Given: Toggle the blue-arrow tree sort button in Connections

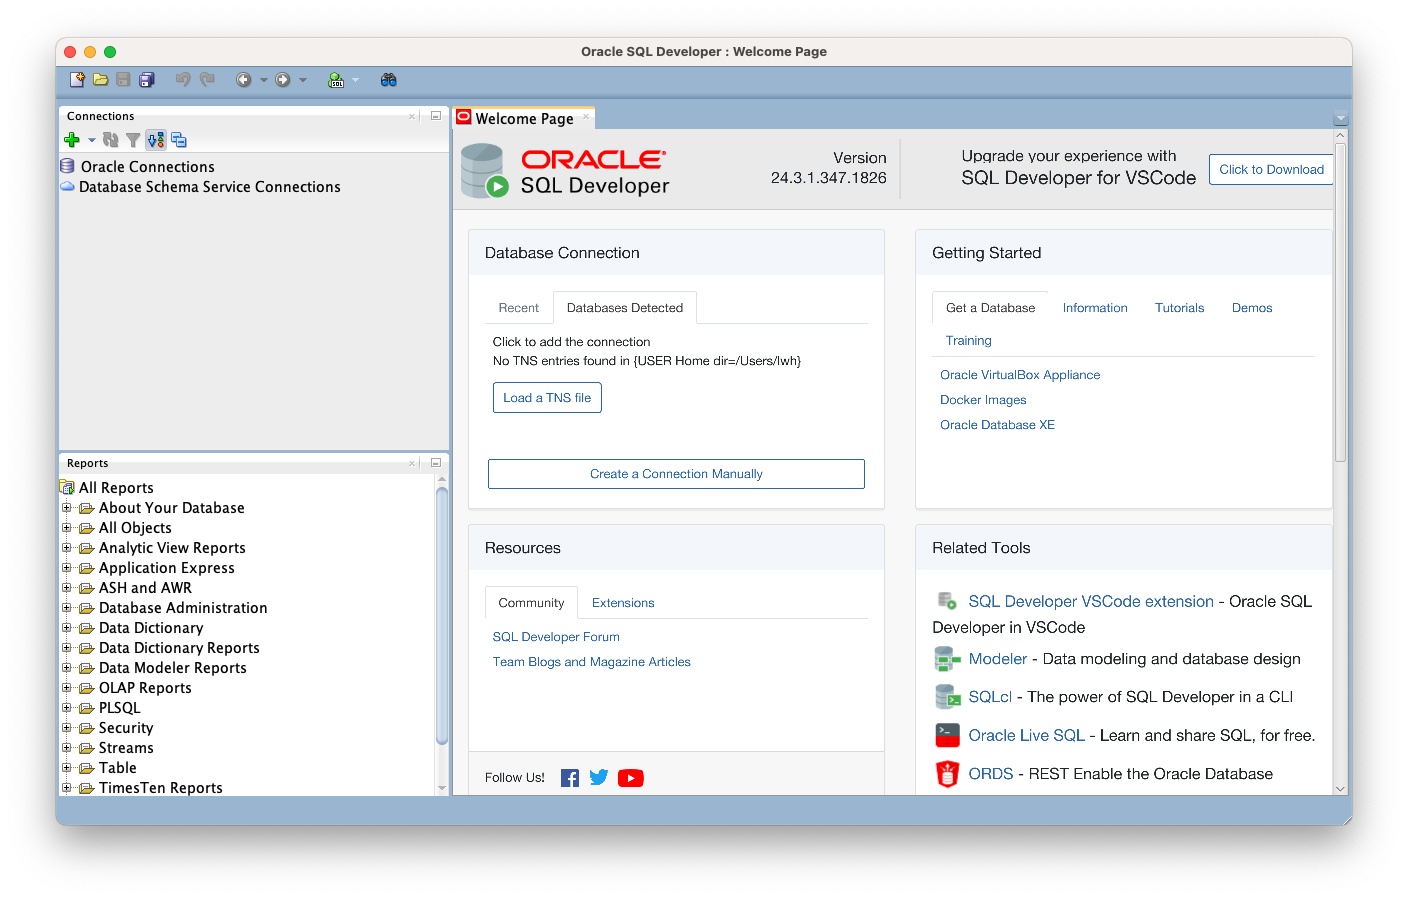Looking at the screenshot, I should click(x=156, y=140).
